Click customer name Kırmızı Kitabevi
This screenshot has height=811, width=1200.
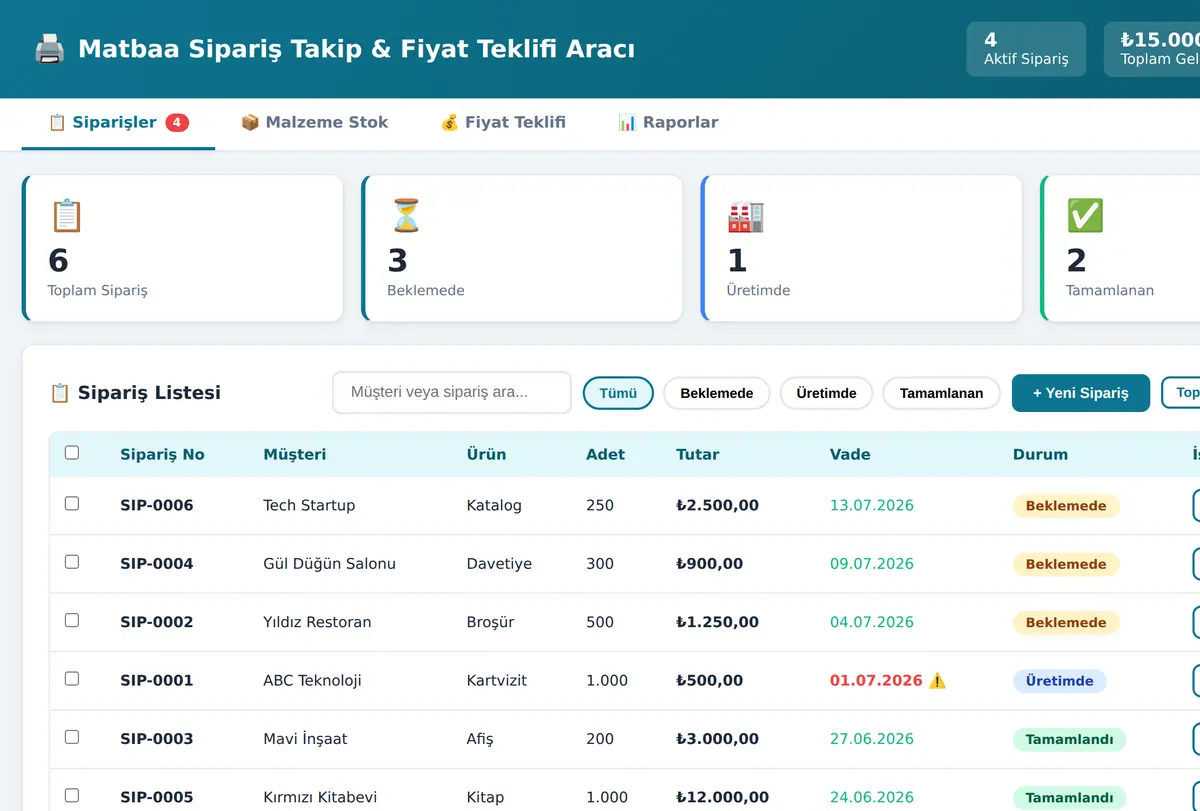(320, 797)
